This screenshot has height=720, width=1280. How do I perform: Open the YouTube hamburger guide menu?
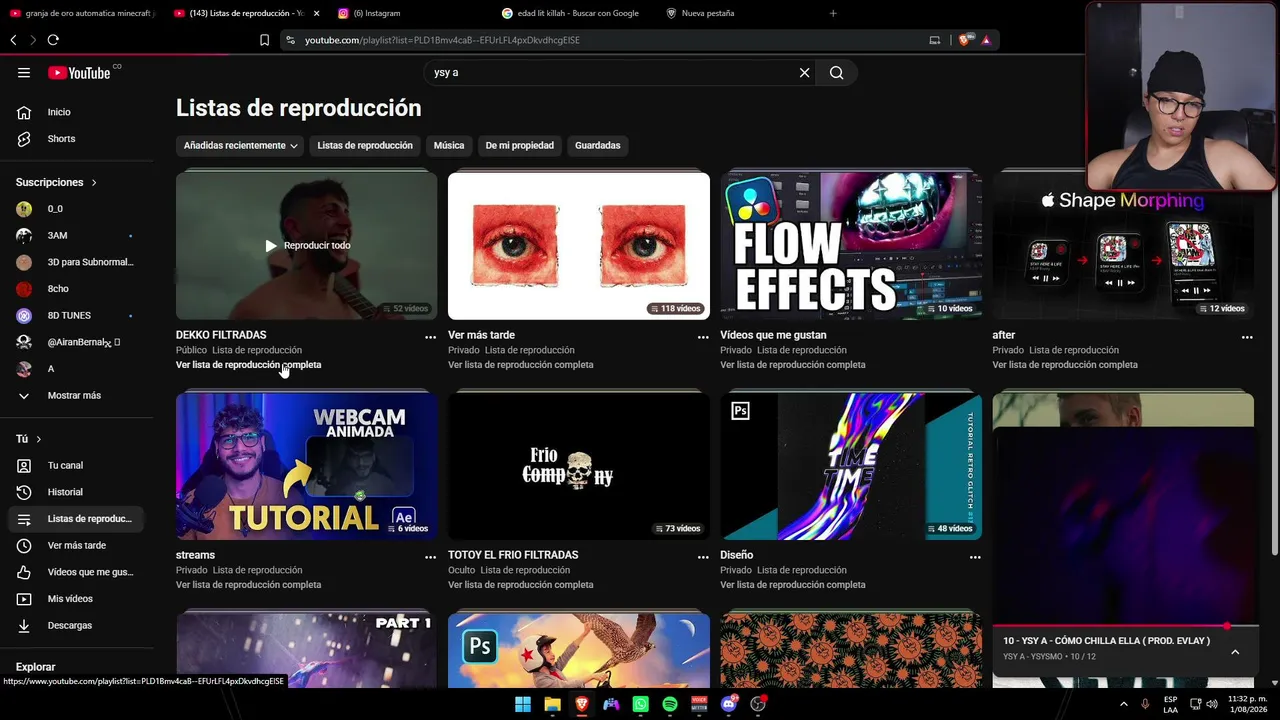[24, 73]
